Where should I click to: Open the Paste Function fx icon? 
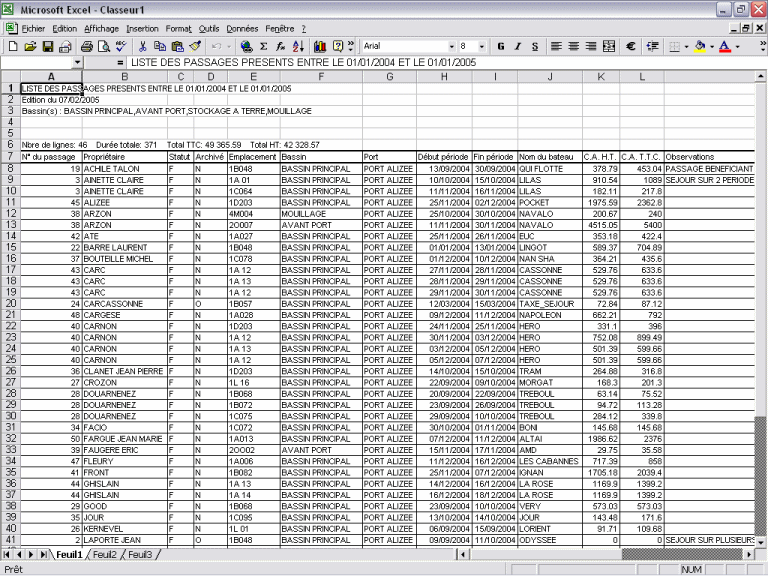(281, 47)
